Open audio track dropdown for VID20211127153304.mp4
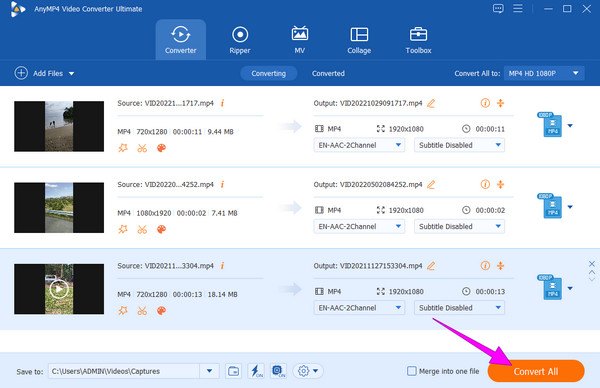 pyautogui.click(x=359, y=308)
